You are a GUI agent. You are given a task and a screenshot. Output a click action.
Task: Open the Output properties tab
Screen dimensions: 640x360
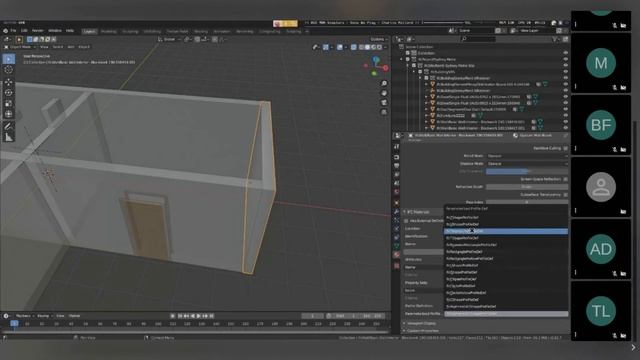coord(396,166)
